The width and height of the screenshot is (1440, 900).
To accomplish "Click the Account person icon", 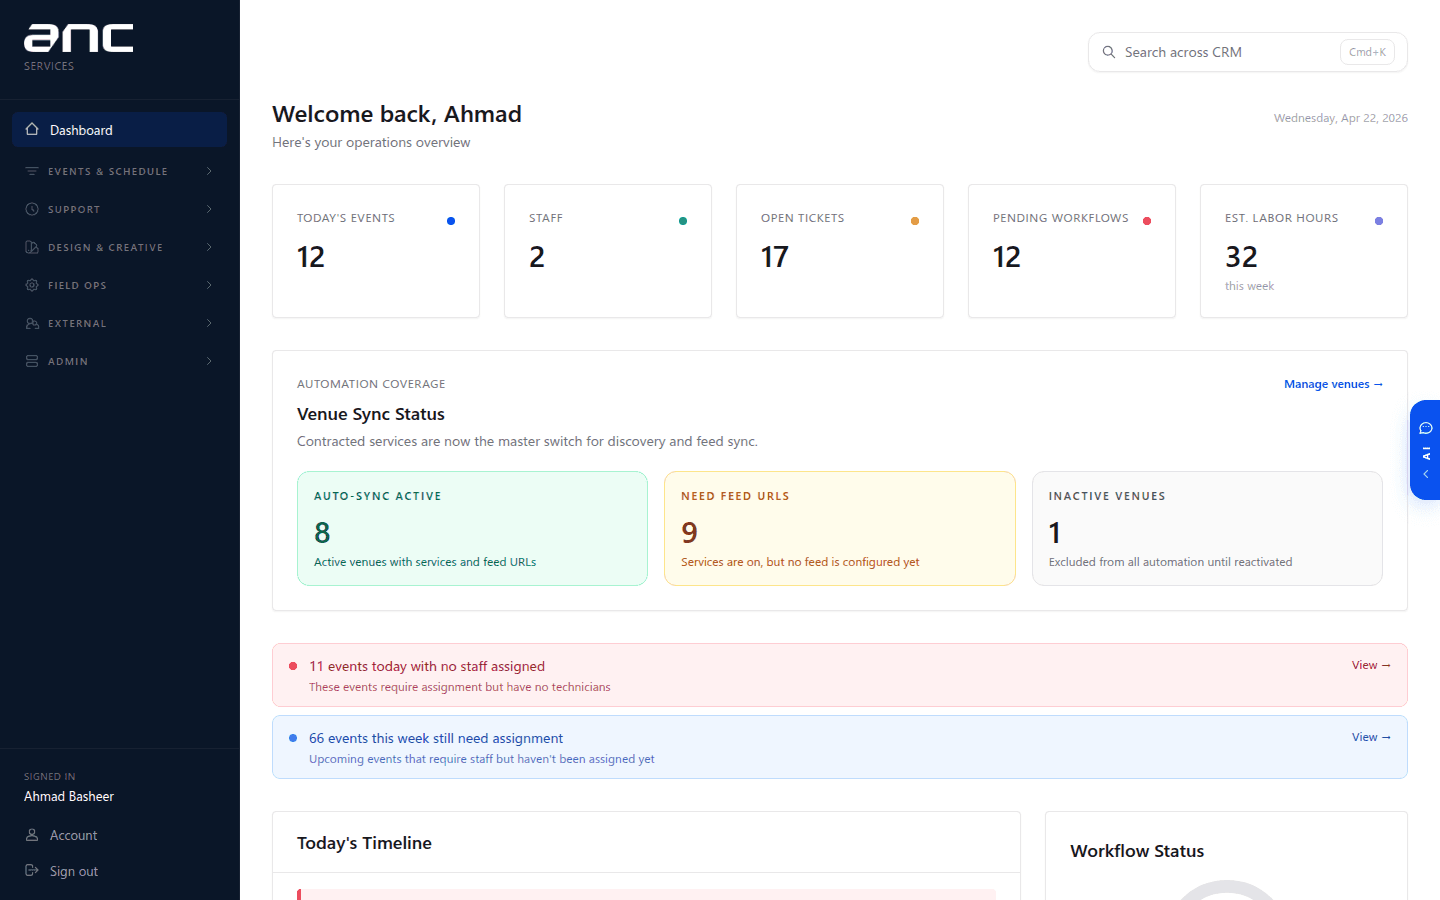I will 32,835.
